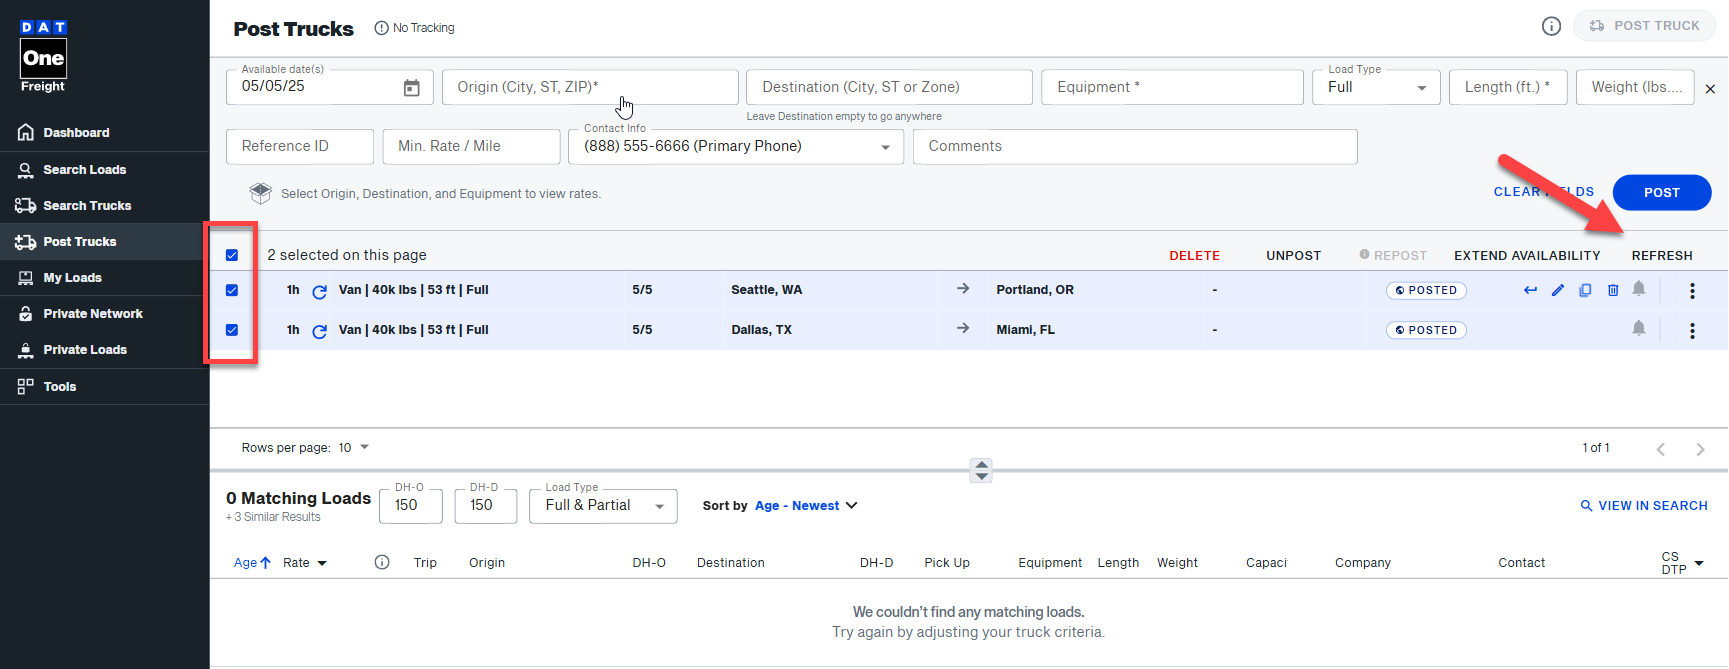Toggle alert bell for Dallas posting
Screen dimensions: 1729x669
(1639, 328)
